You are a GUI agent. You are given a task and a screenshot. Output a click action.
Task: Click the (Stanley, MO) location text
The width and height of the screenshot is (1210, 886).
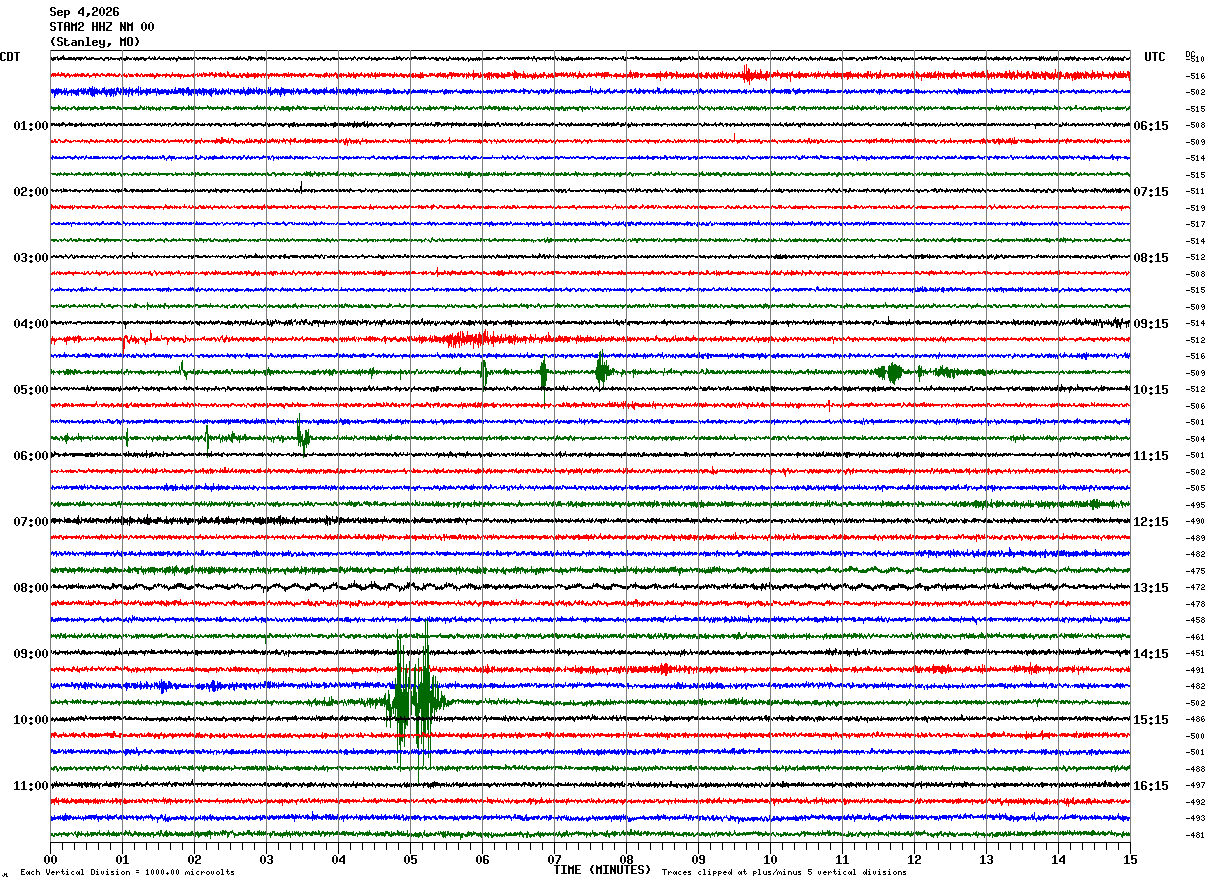click(x=95, y=42)
